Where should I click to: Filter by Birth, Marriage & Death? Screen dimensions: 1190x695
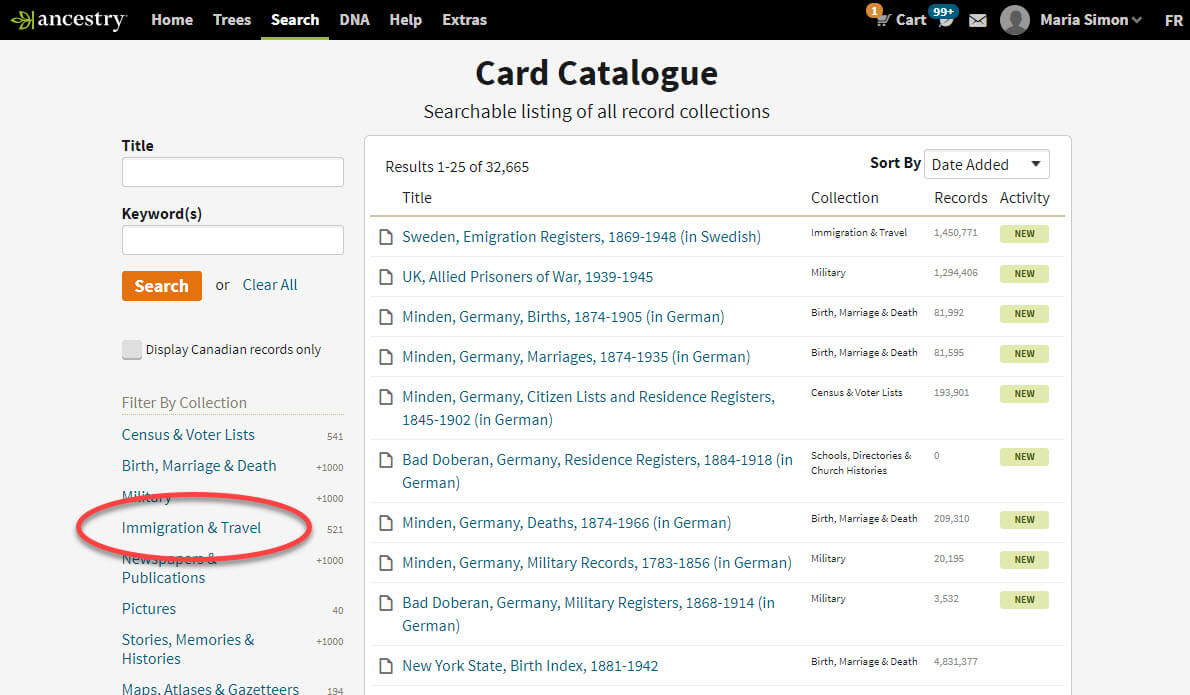coord(199,466)
